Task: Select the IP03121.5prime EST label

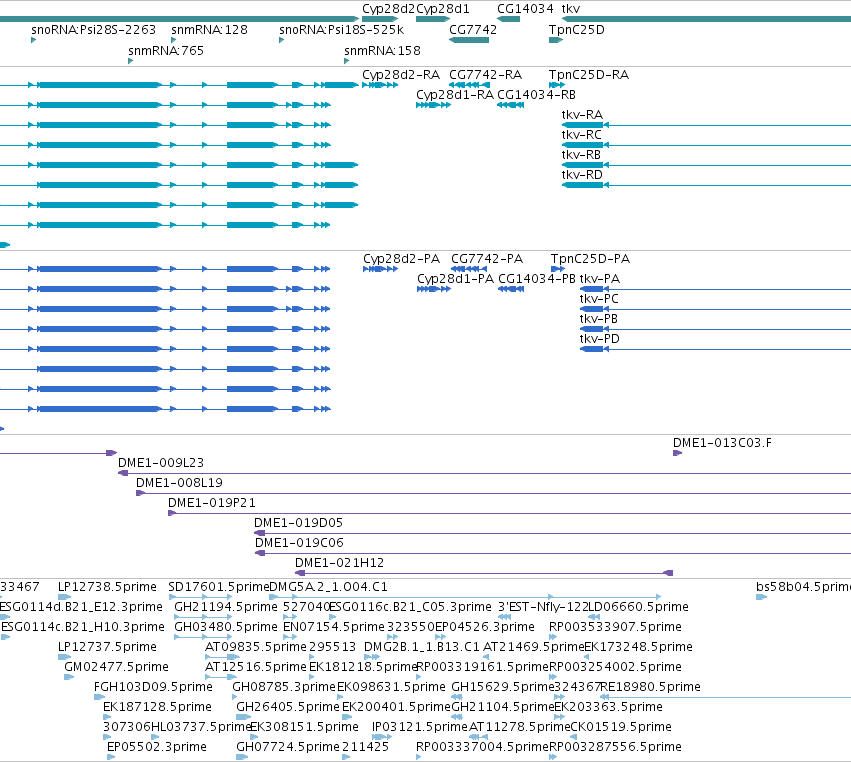Action: click(x=420, y=728)
